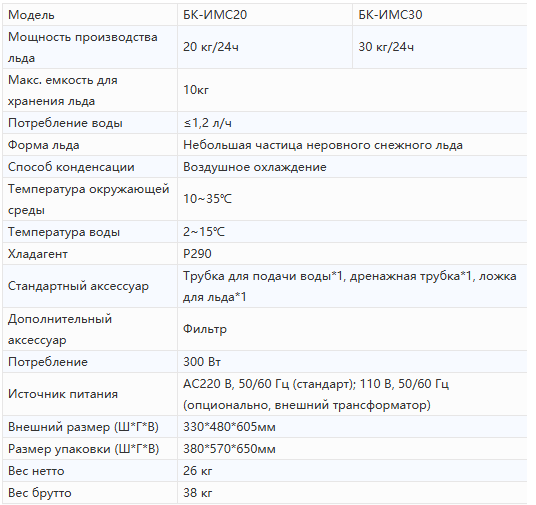The height and width of the screenshot is (505, 536).
Task: Click the Потребление воды row label
Action: [65, 123]
